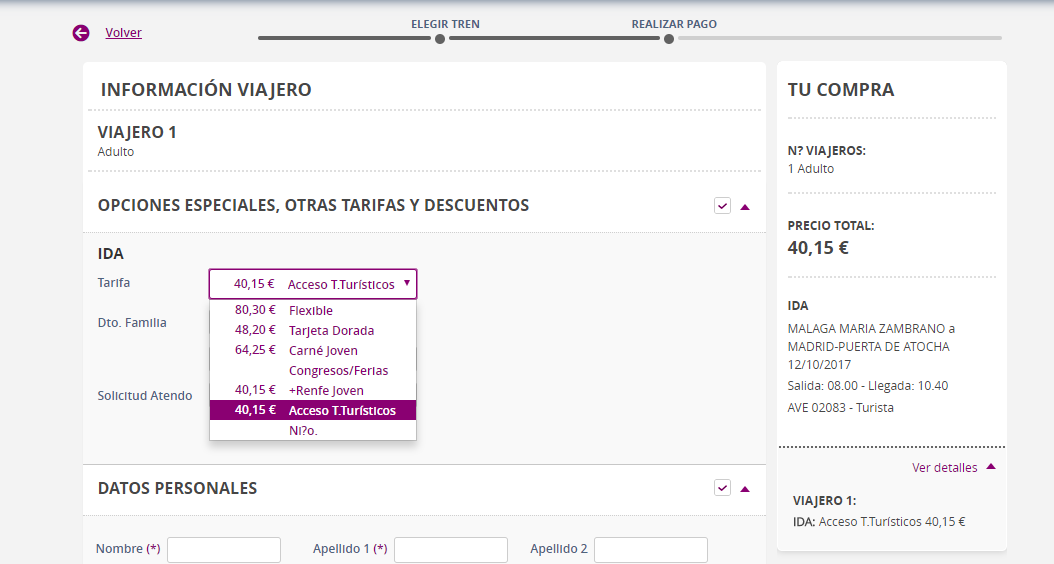The image size is (1054, 564).
Task: Click the Dto. Familia label
Action: coord(132,323)
